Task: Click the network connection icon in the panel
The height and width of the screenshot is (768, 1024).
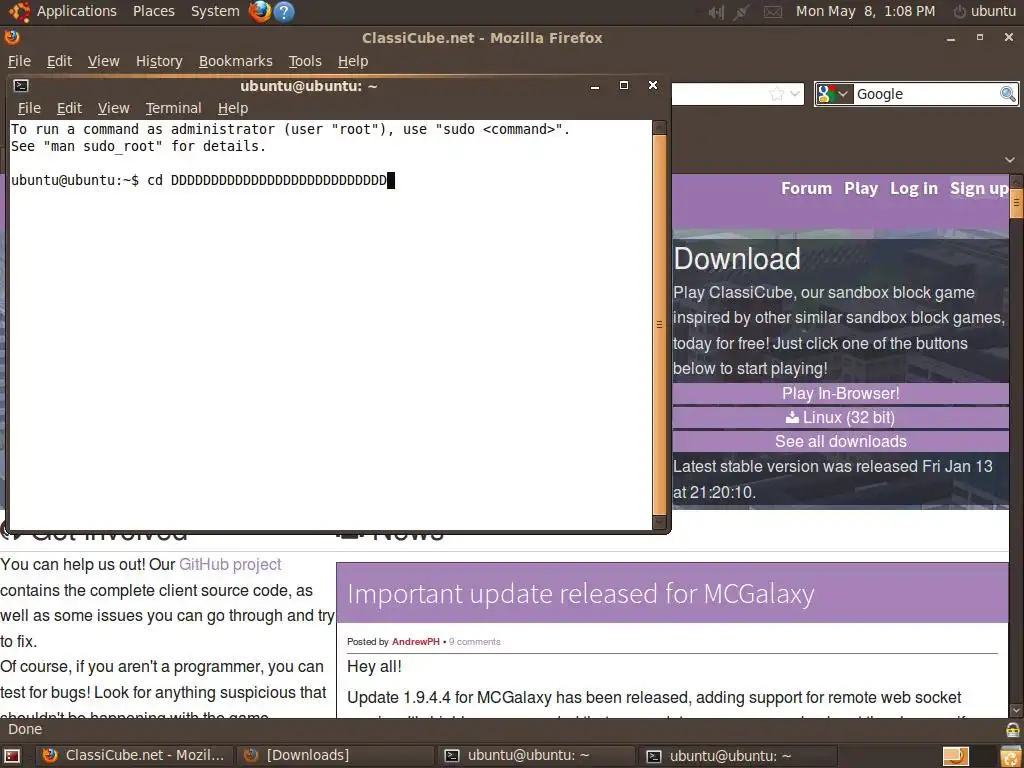Action: [x=741, y=12]
